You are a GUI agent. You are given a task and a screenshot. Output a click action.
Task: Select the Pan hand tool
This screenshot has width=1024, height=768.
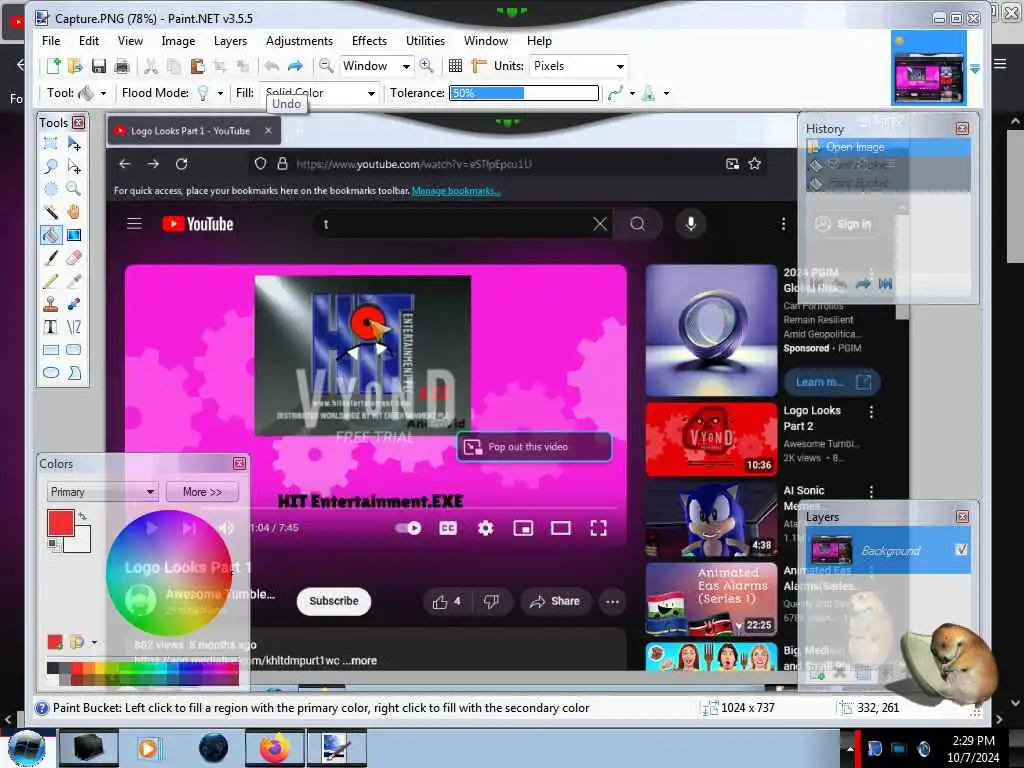74,212
